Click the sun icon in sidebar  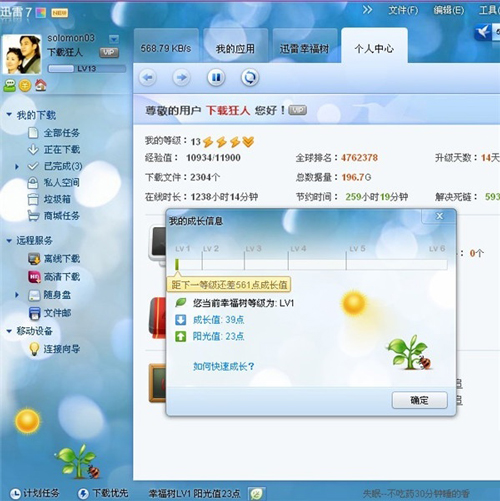point(27,421)
